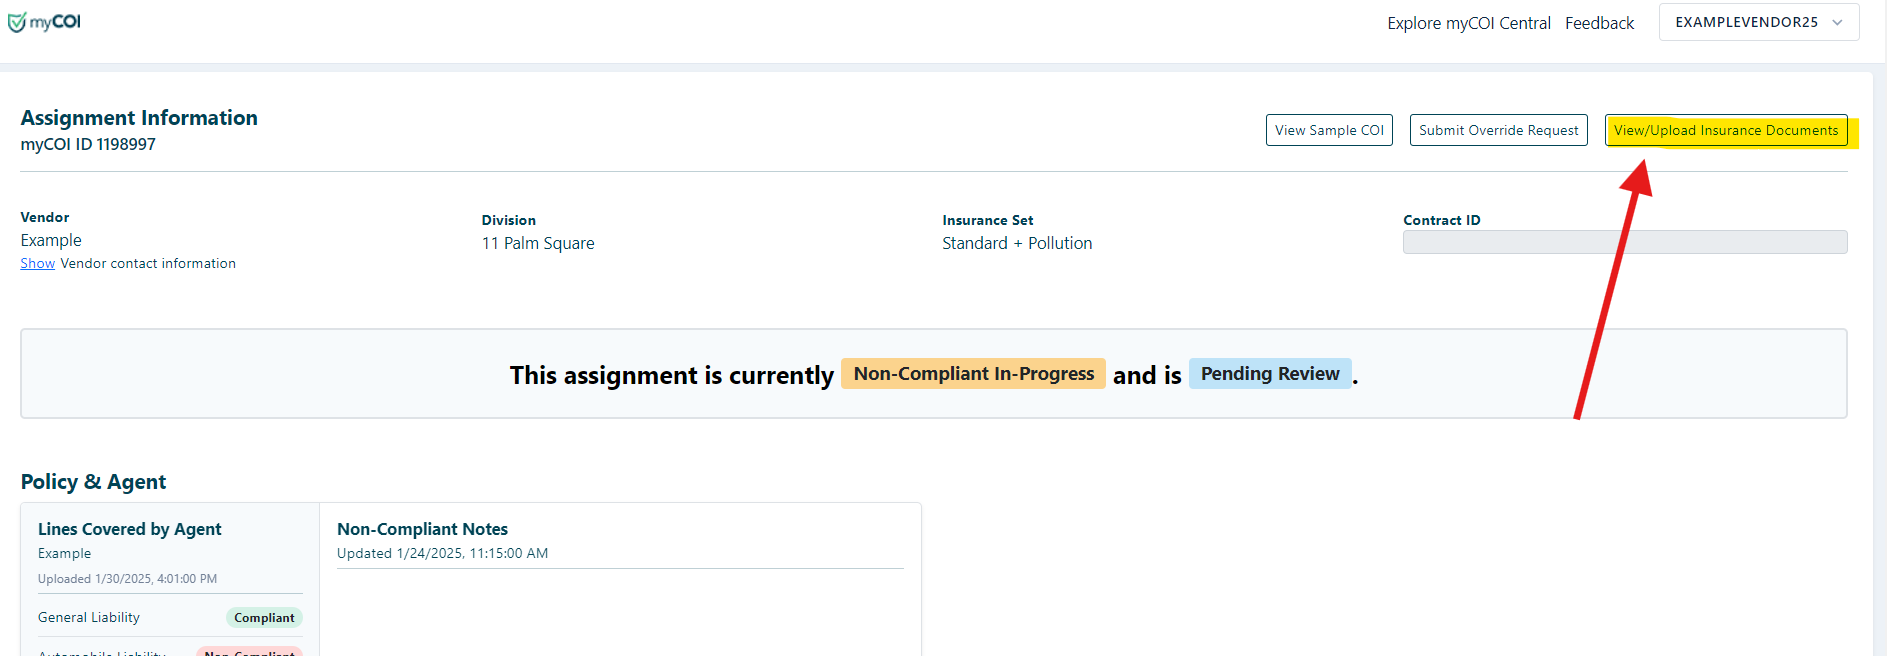Screen dimensions: 1887x656
Task: Click the Assignment Information heading
Action: tap(138, 117)
